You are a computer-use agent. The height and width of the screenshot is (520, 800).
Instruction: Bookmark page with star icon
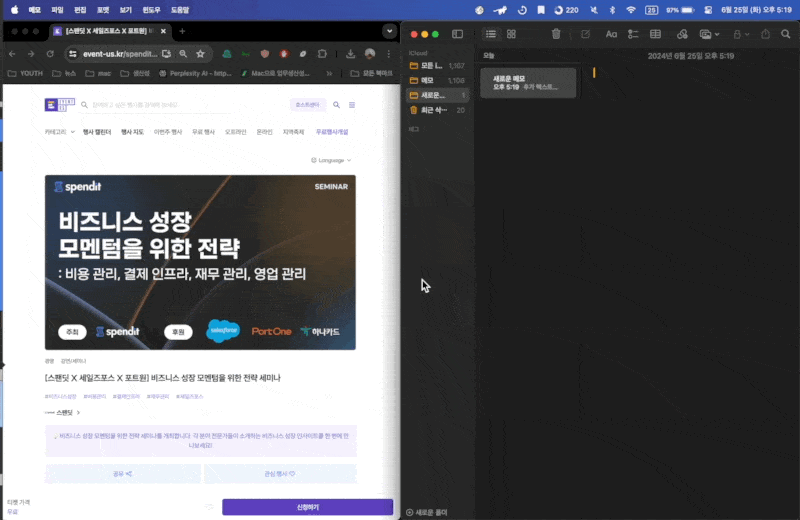point(200,53)
